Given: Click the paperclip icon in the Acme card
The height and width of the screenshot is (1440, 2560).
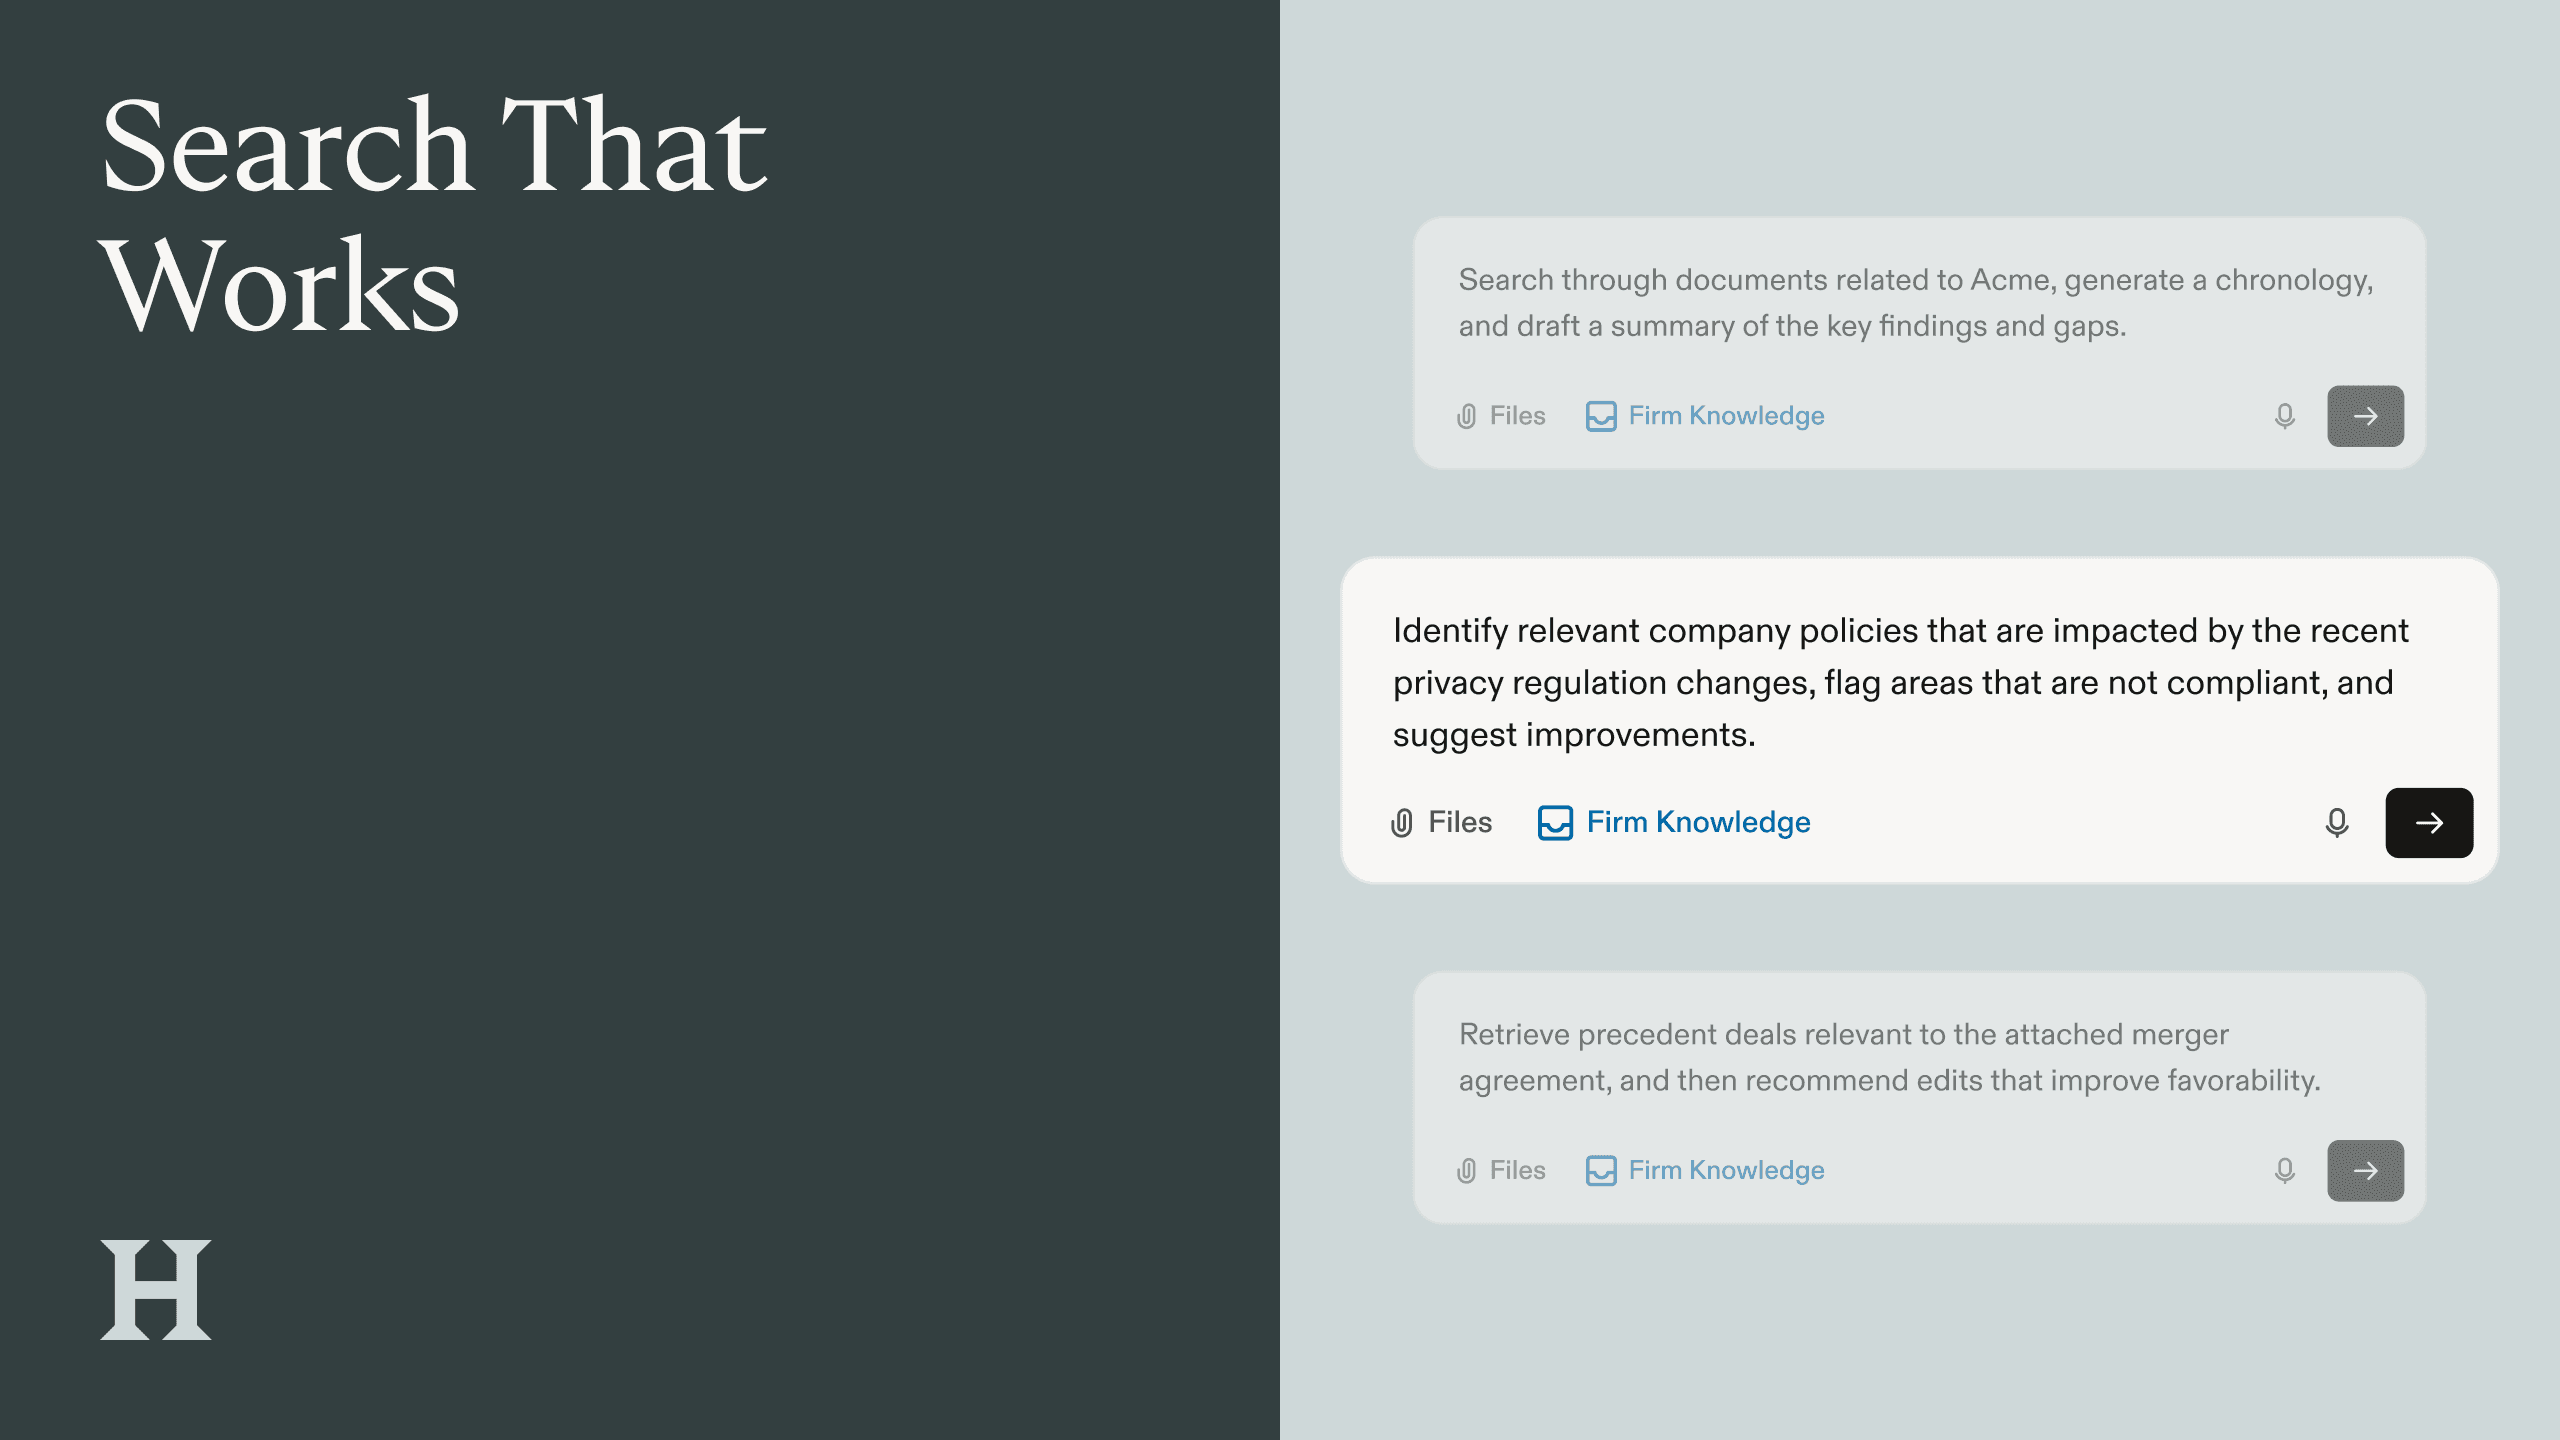Looking at the screenshot, I should 1466,416.
